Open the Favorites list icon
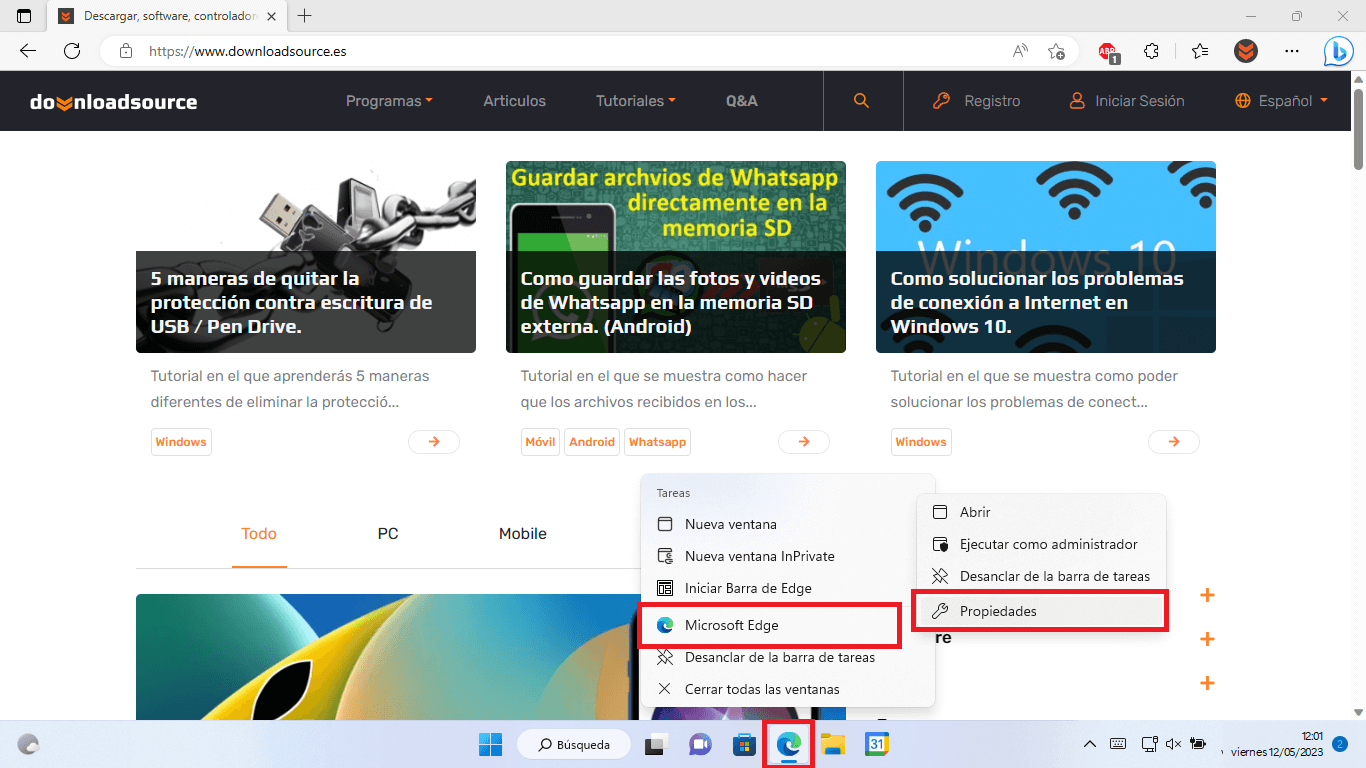The width and height of the screenshot is (1366, 768). click(x=1200, y=51)
